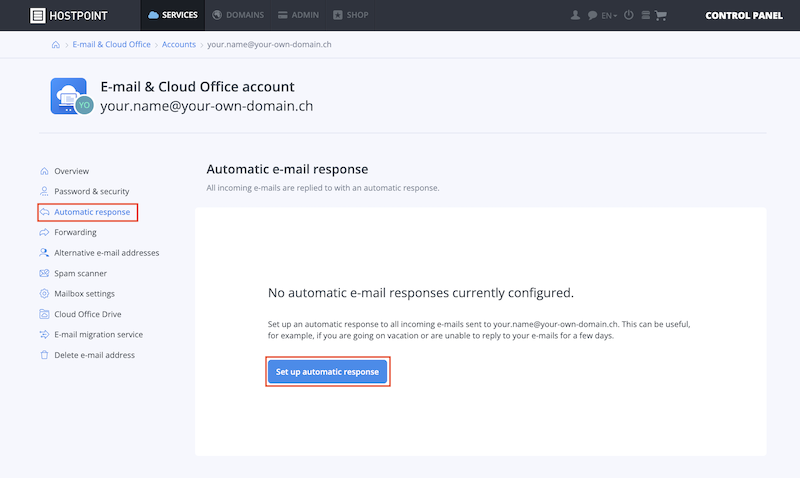Expand the EN language dropdown
Image resolution: width=800 pixels, height=478 pixels.
click(609, 16)
